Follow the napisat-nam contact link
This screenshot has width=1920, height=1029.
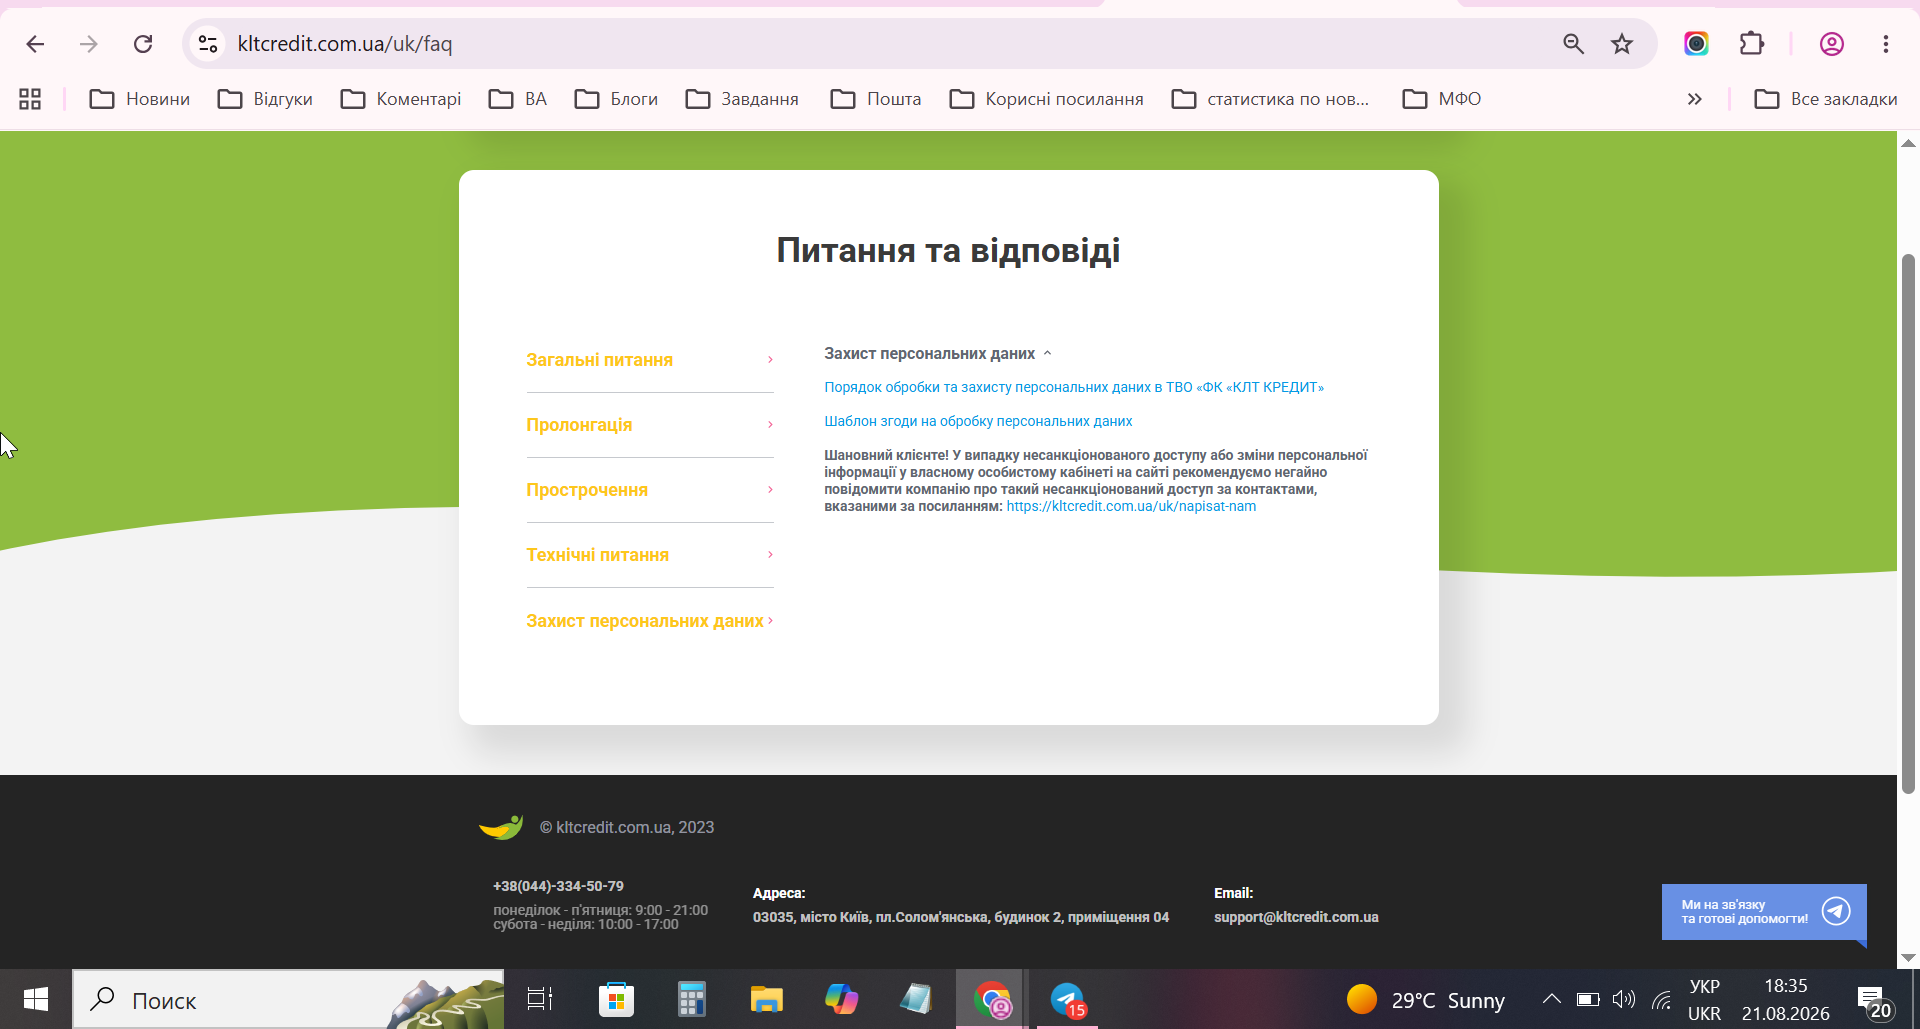(x=1131, y=507)
